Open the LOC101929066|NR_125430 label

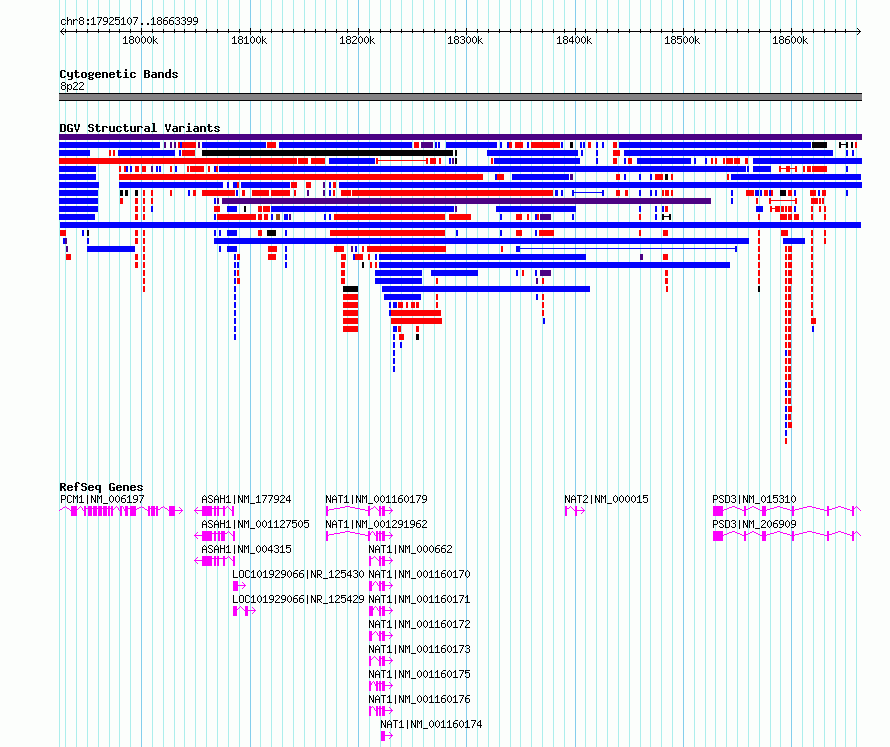pos(298,574)
